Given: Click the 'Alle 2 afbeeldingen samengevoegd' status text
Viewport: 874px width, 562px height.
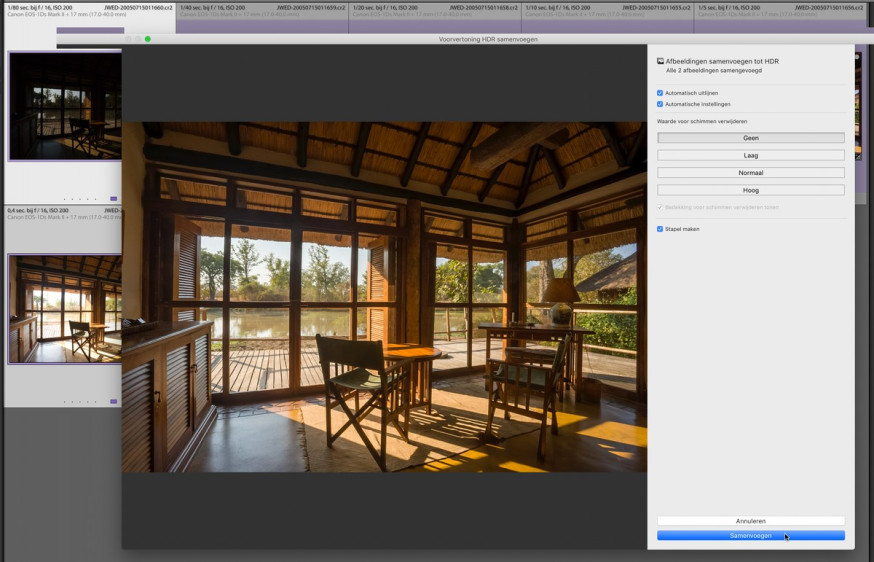Looking at the screenshot, I should [714, 71].
